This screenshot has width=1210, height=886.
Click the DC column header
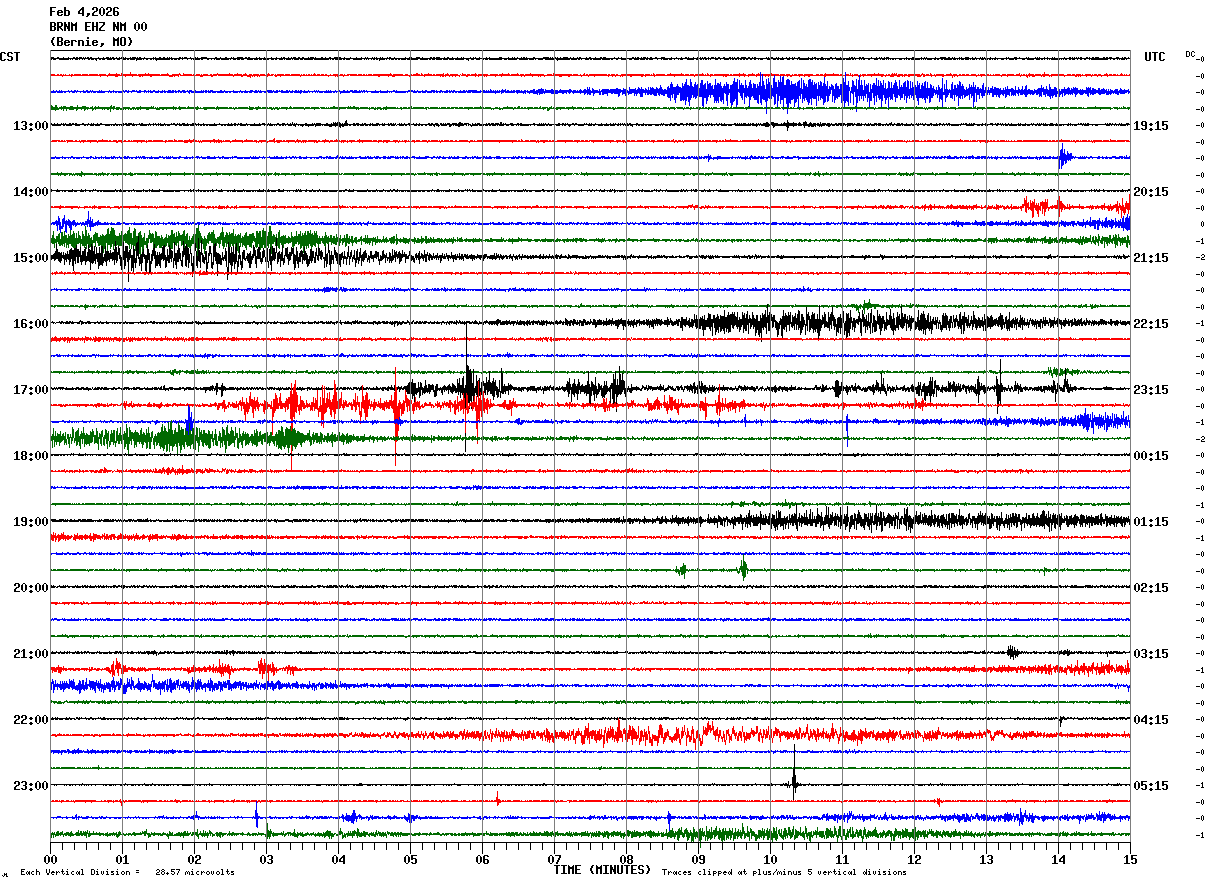(x=1191, y=54)
